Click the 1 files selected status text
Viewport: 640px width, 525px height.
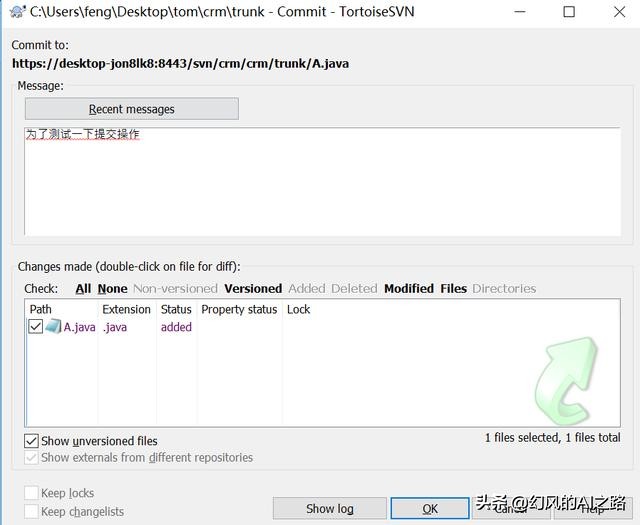pos(553,438)
